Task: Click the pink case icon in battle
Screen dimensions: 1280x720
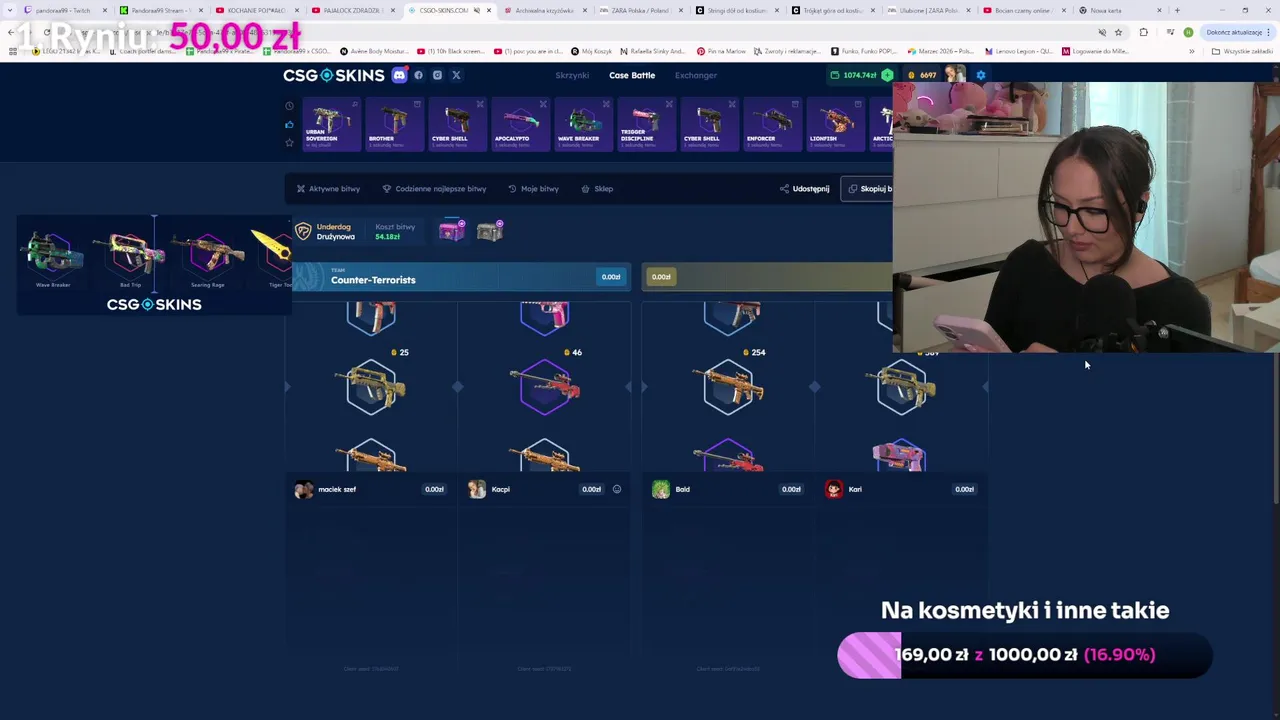Action: coord(452,231)
